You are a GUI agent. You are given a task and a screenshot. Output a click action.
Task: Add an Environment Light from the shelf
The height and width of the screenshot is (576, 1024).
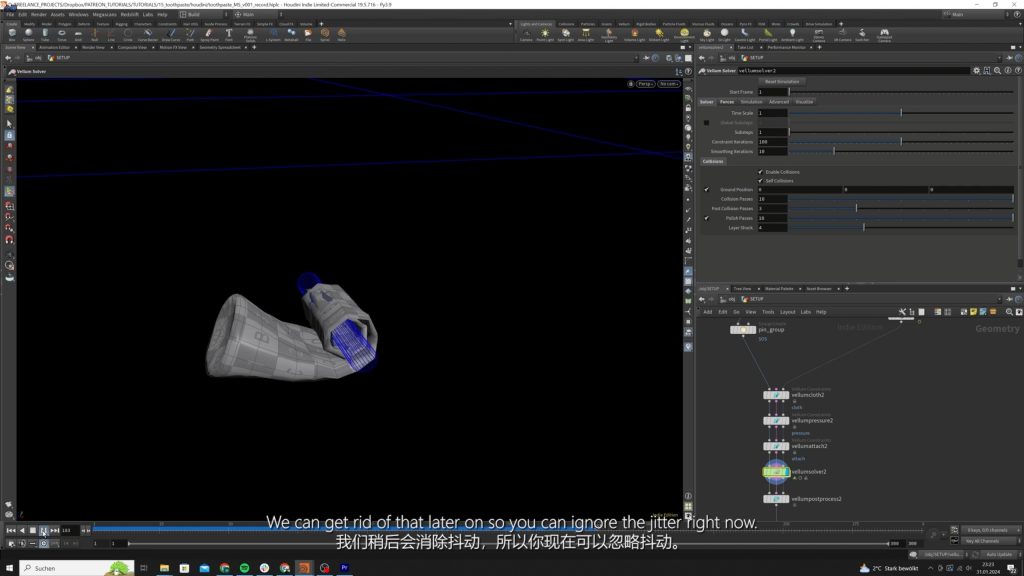point(684,35)
